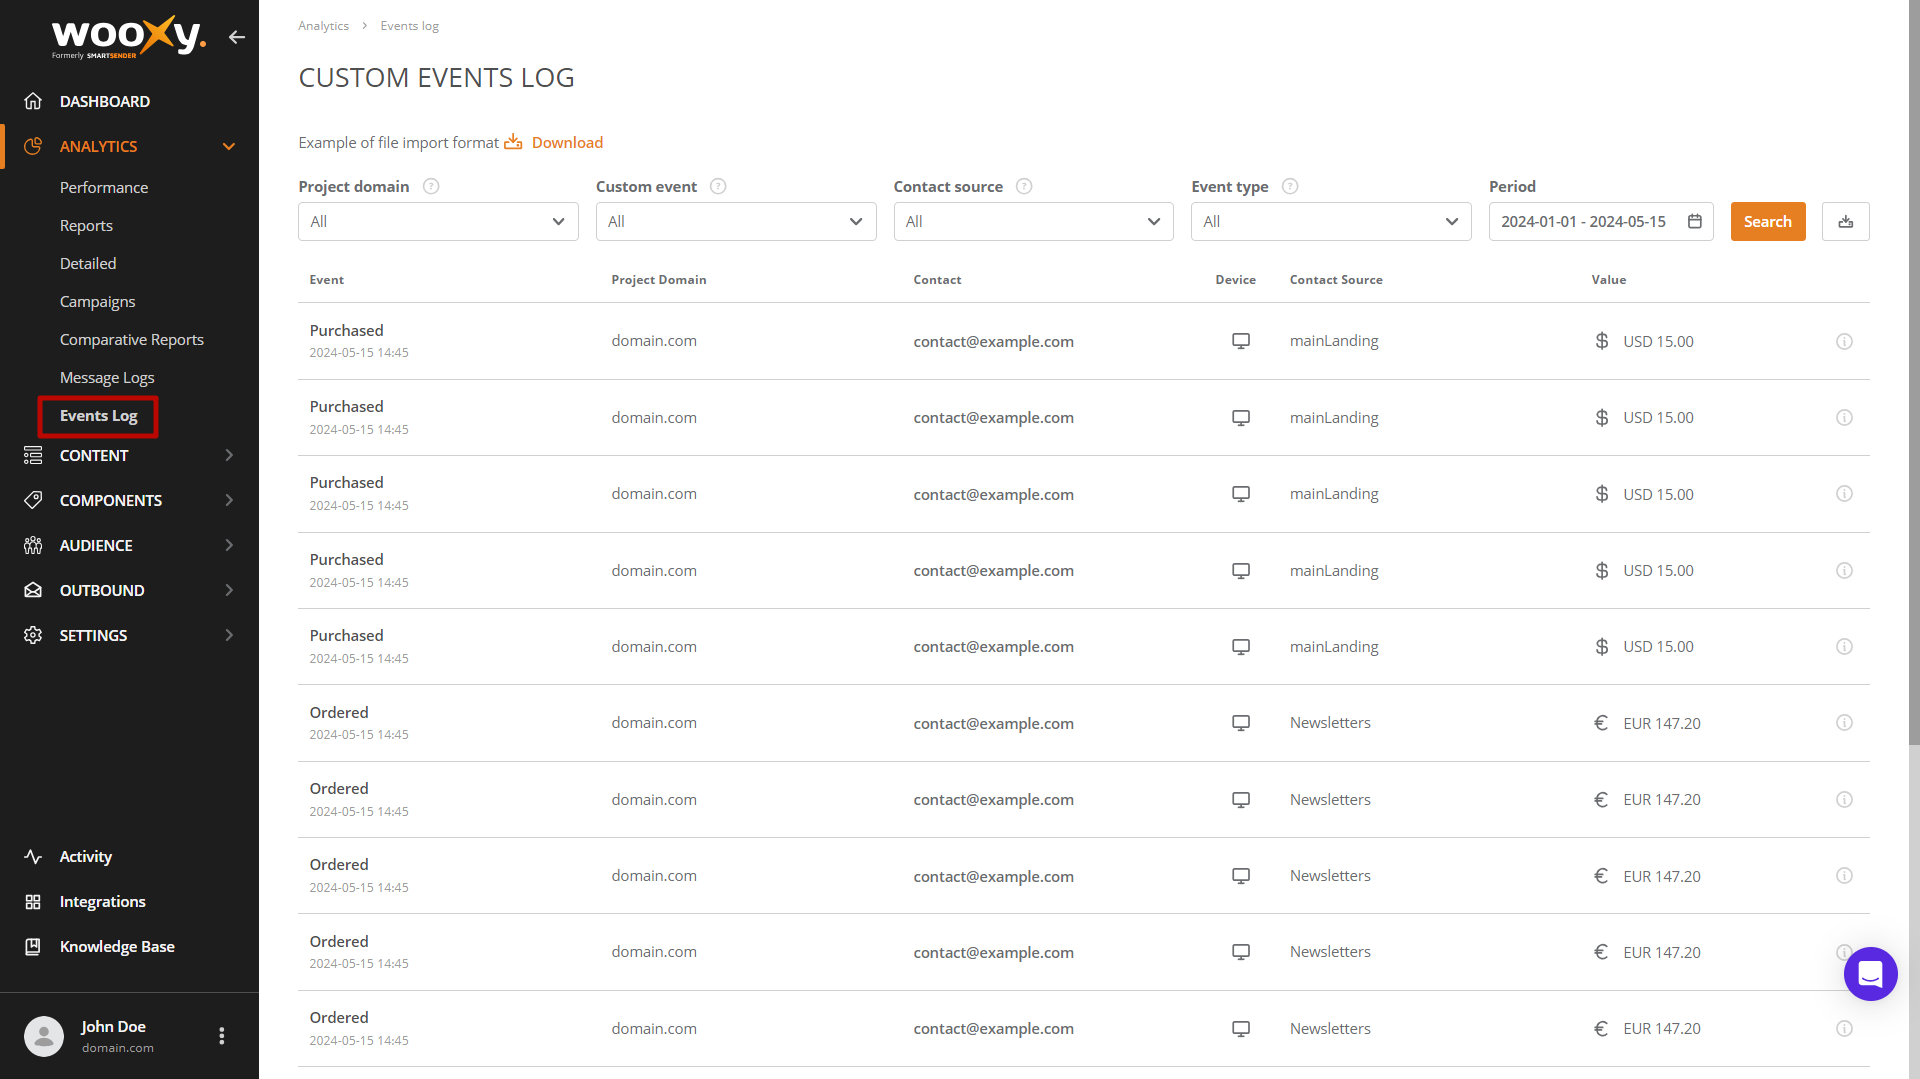Expand the Custom event dropdown
This screenshot has width=1920, height=1079.
[x=735, y=221]
